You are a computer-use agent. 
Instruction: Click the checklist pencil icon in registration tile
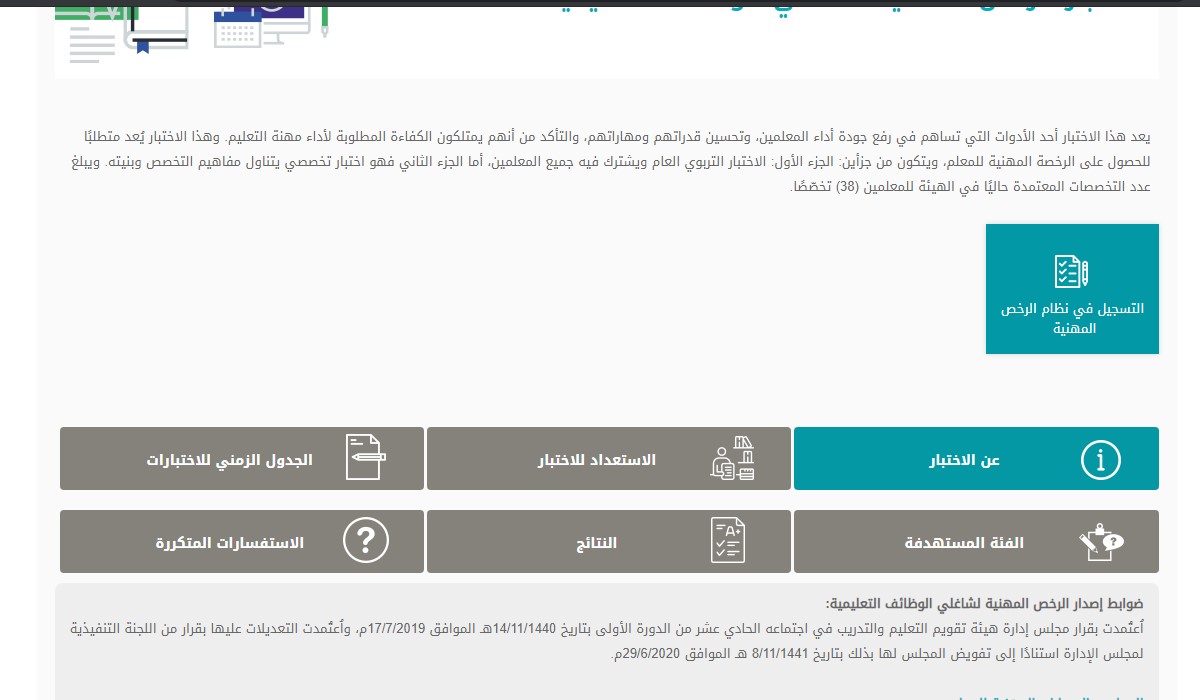(1072, 271)
